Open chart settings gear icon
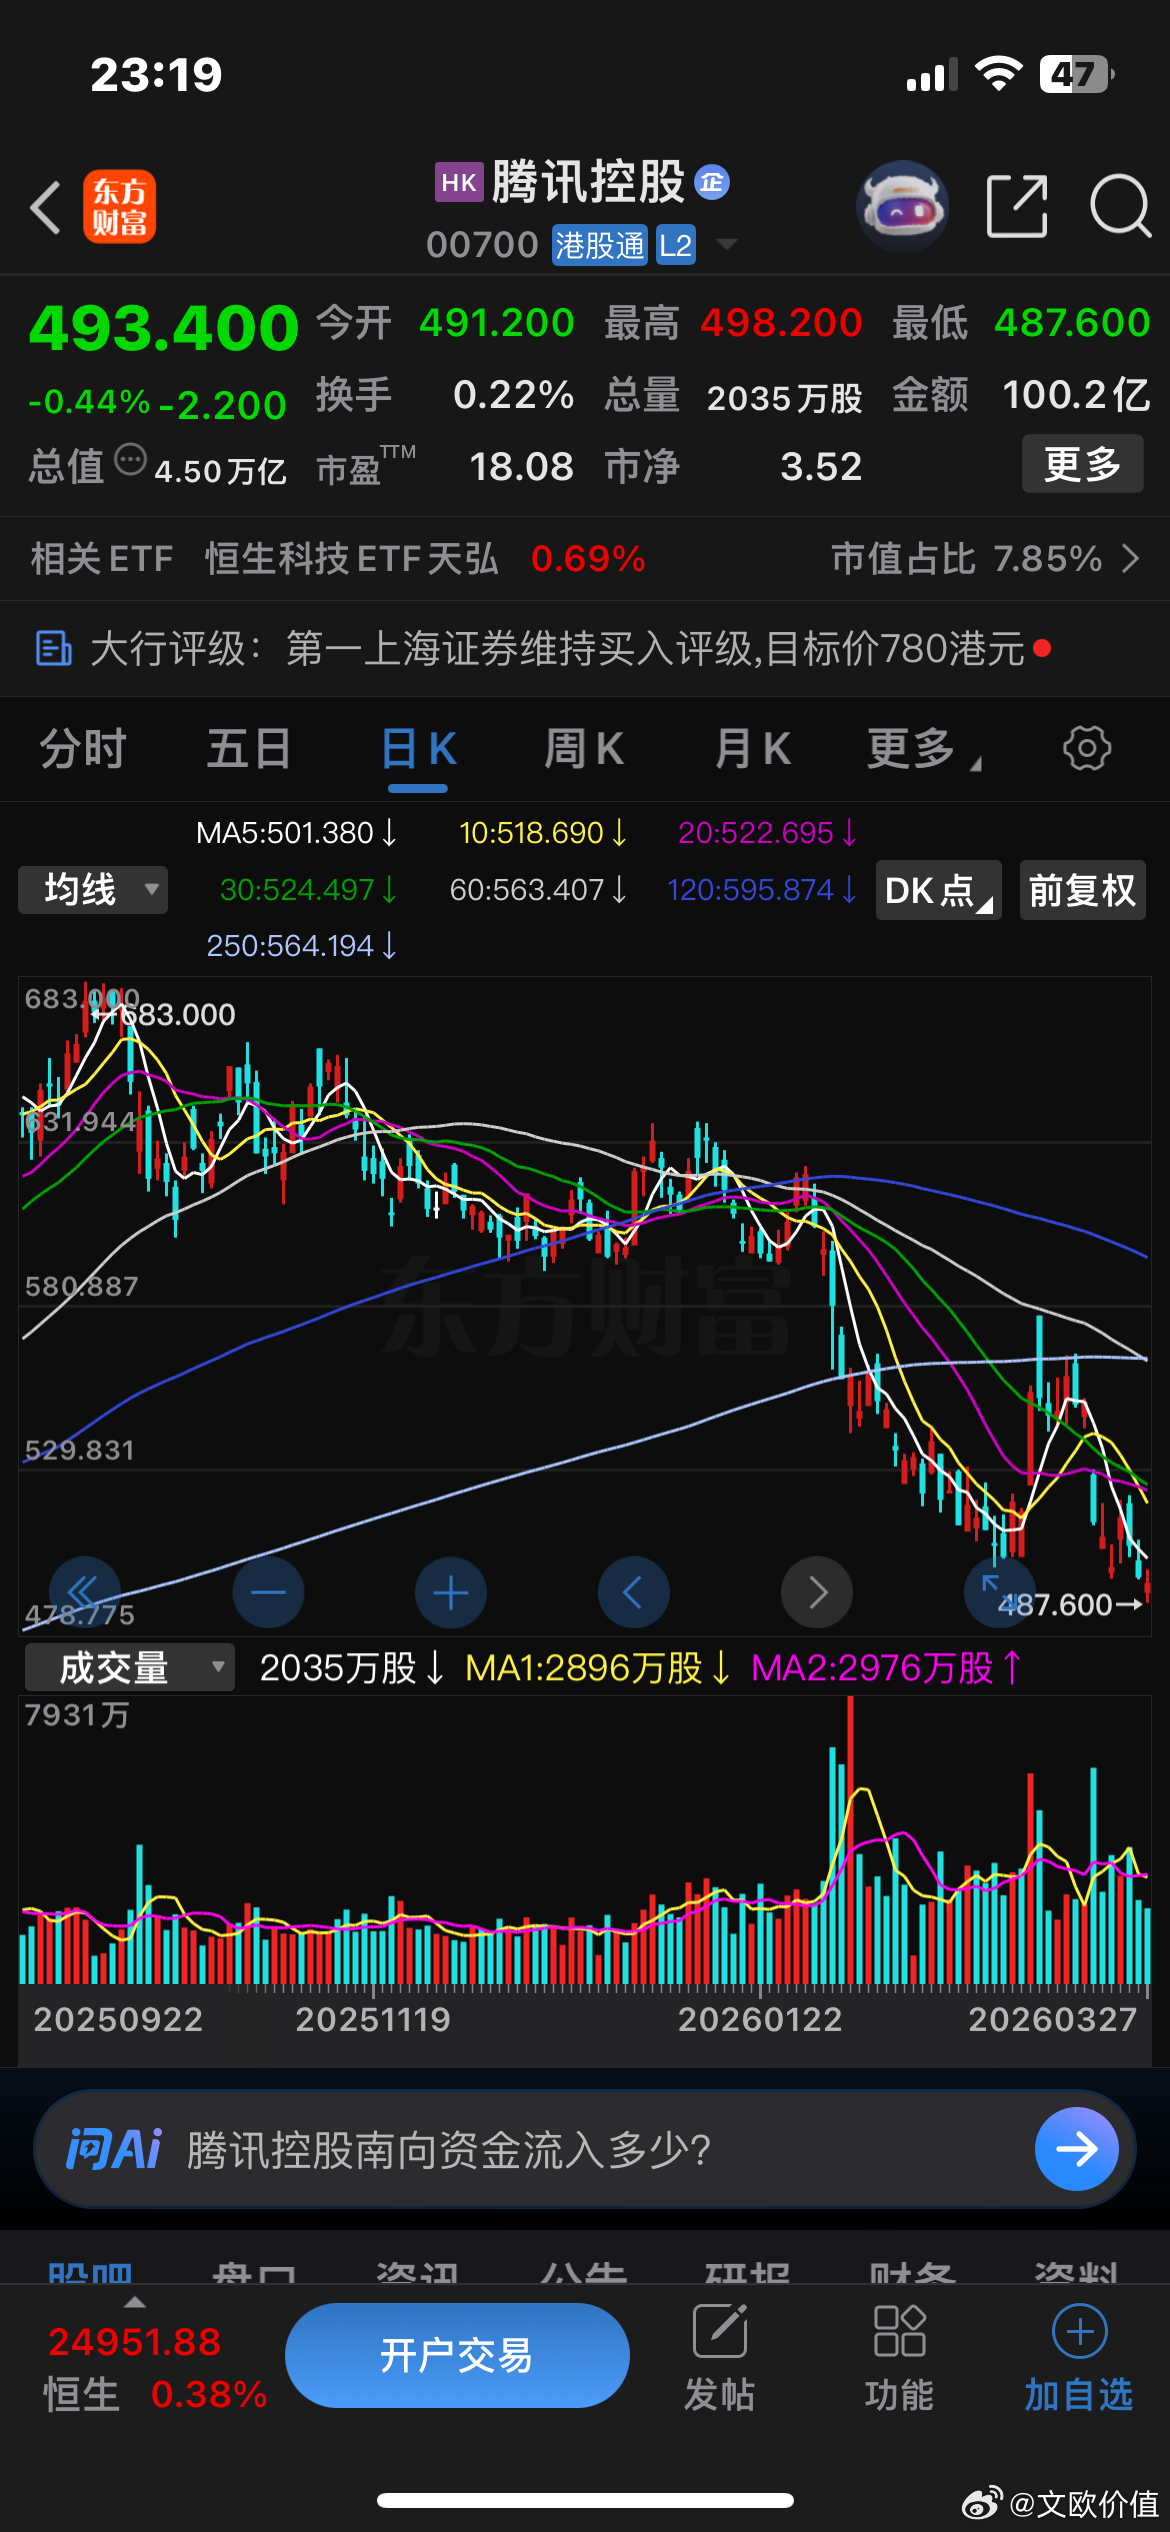Viewport: 1170px width, 2532px height. tap(1087, 748)
